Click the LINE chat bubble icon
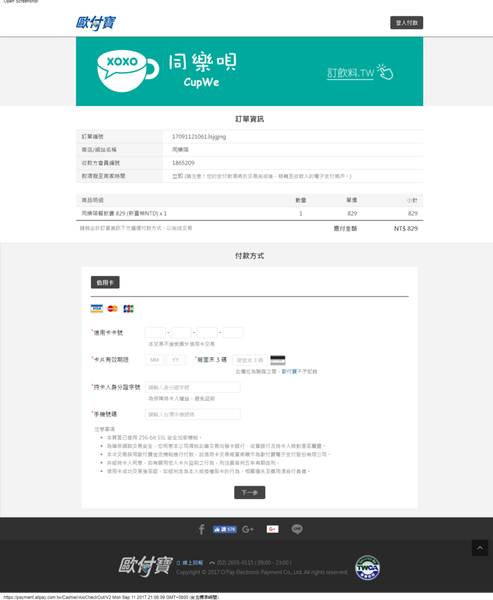Image resolution: width=493 pixels, height=600 pixels. tap(297, 529)
